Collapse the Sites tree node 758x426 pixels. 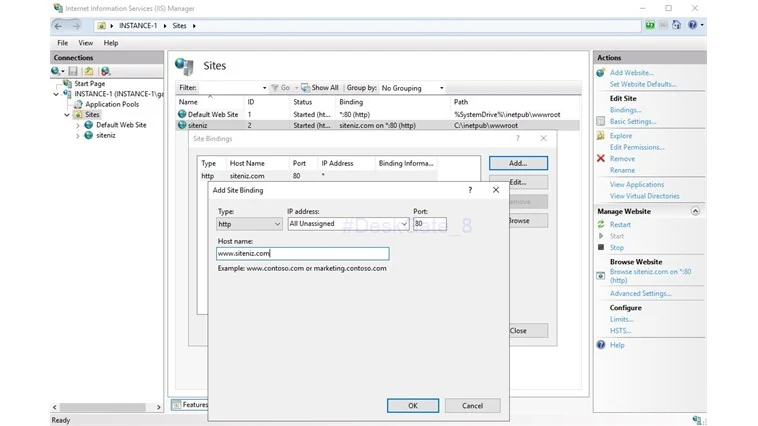pyautogui.click(x=67, y=115)
